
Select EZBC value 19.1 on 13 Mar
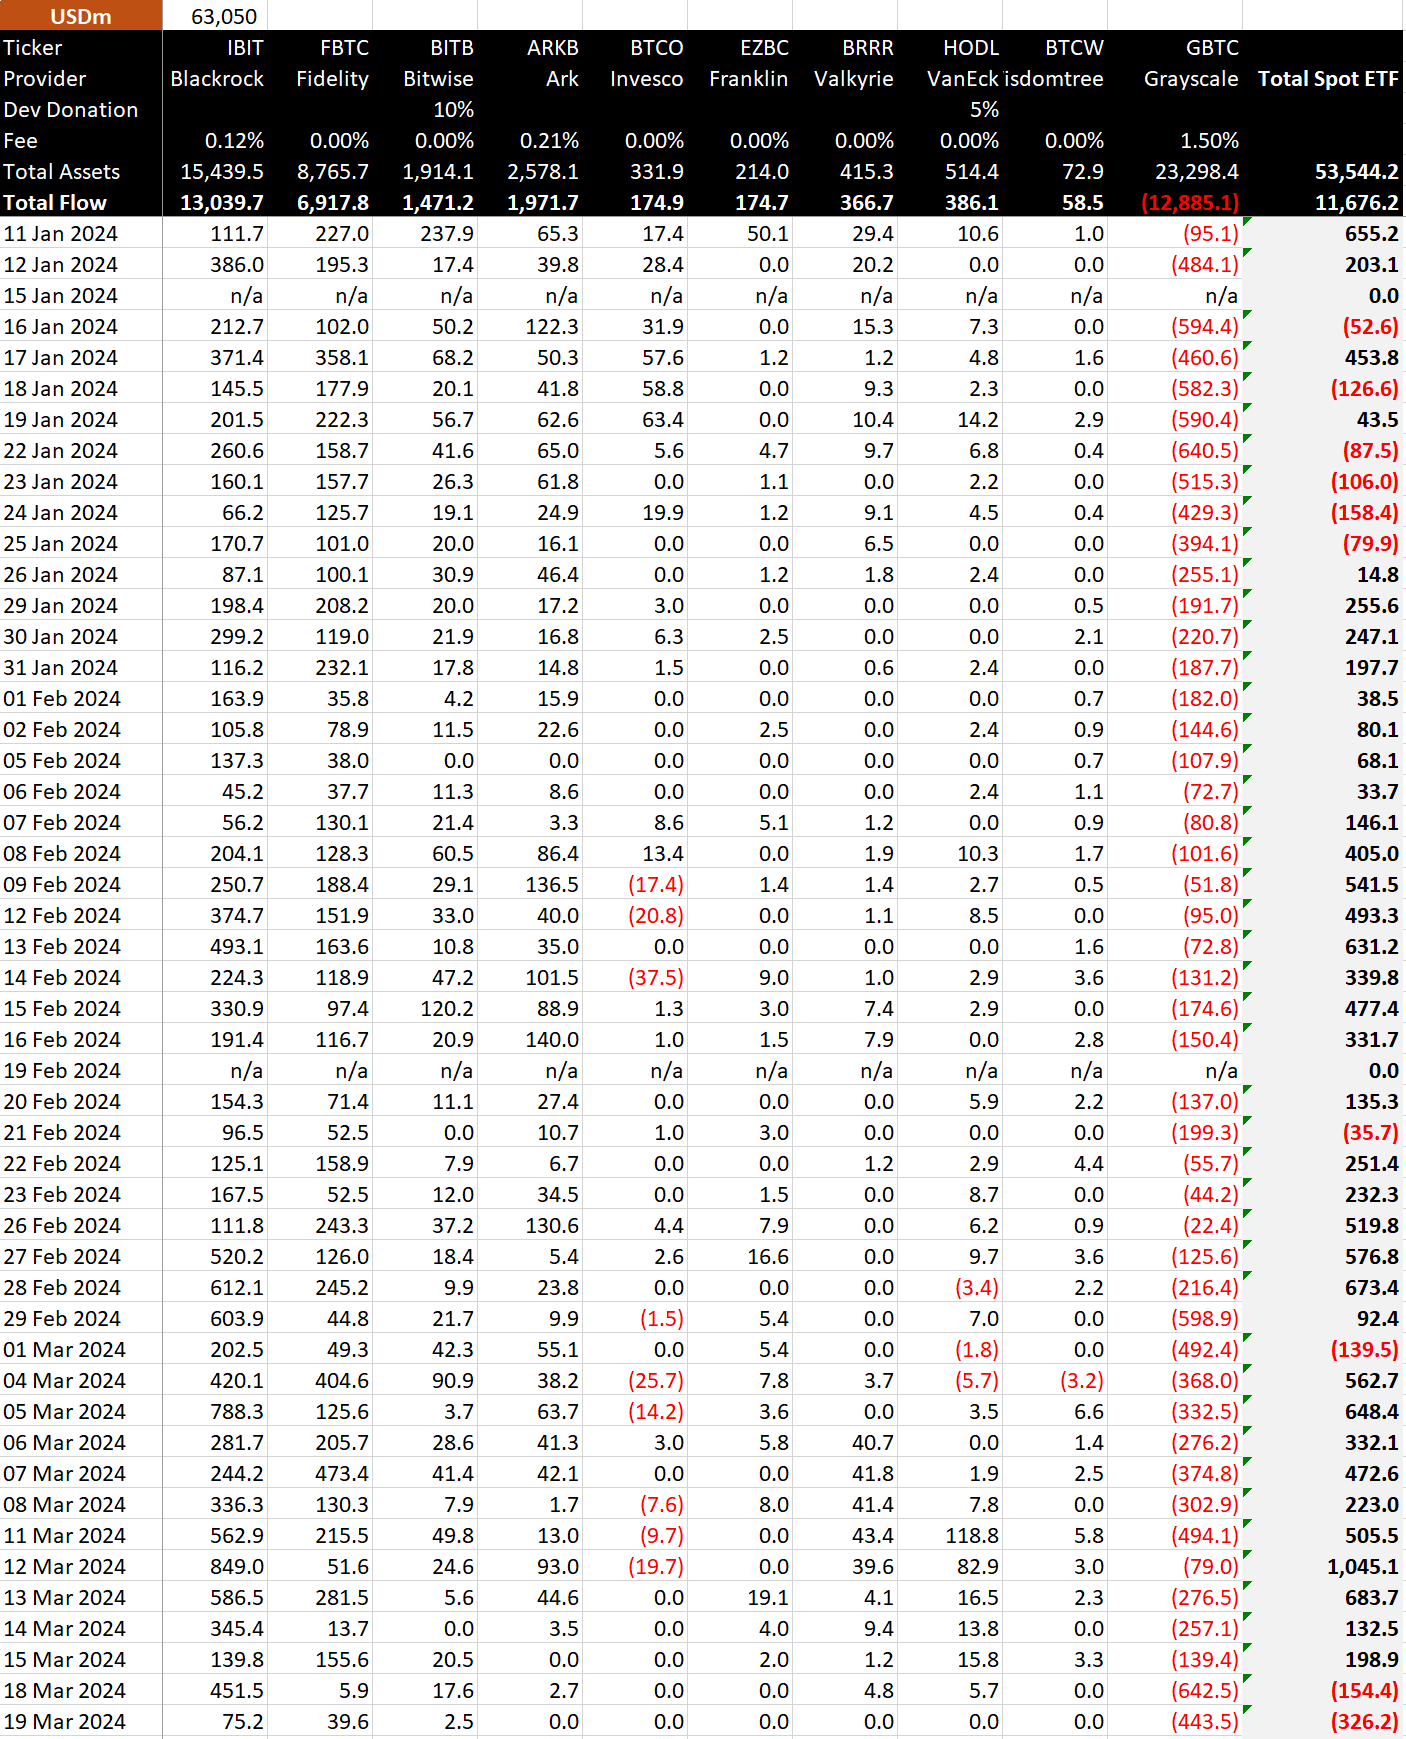click(x=767, y=1598)
